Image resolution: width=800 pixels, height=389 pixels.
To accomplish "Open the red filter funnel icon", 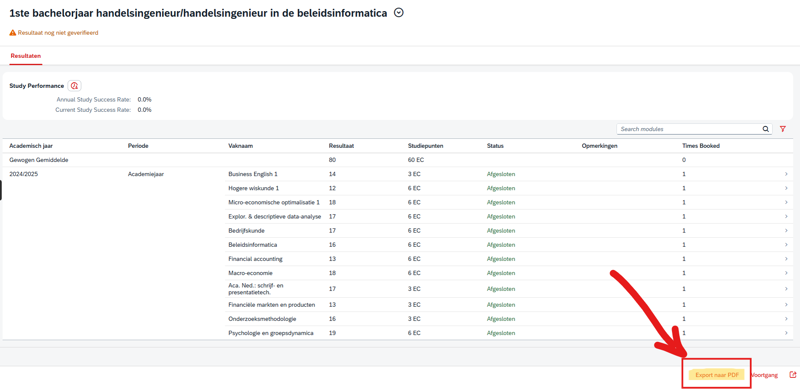I will pyautogui.click(x=783, y=129).
